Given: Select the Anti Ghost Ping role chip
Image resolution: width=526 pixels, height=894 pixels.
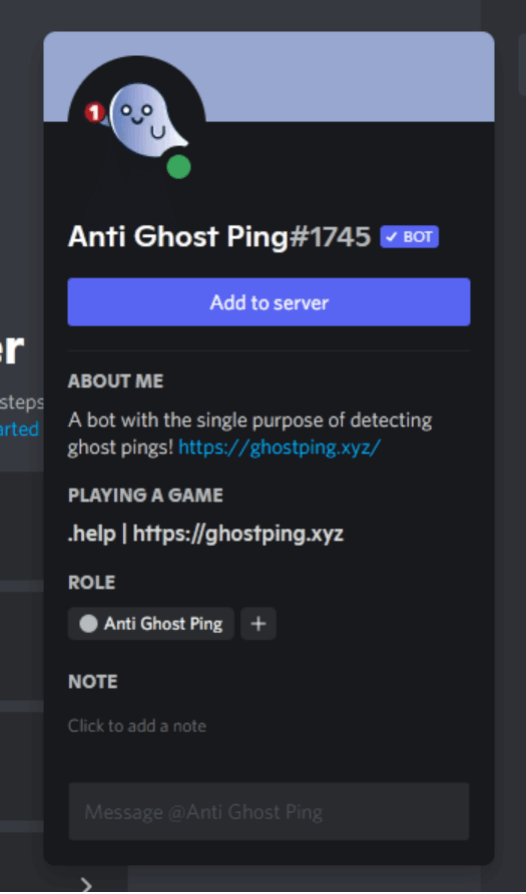Looking at the screenshot, I should tap(151, 624).
